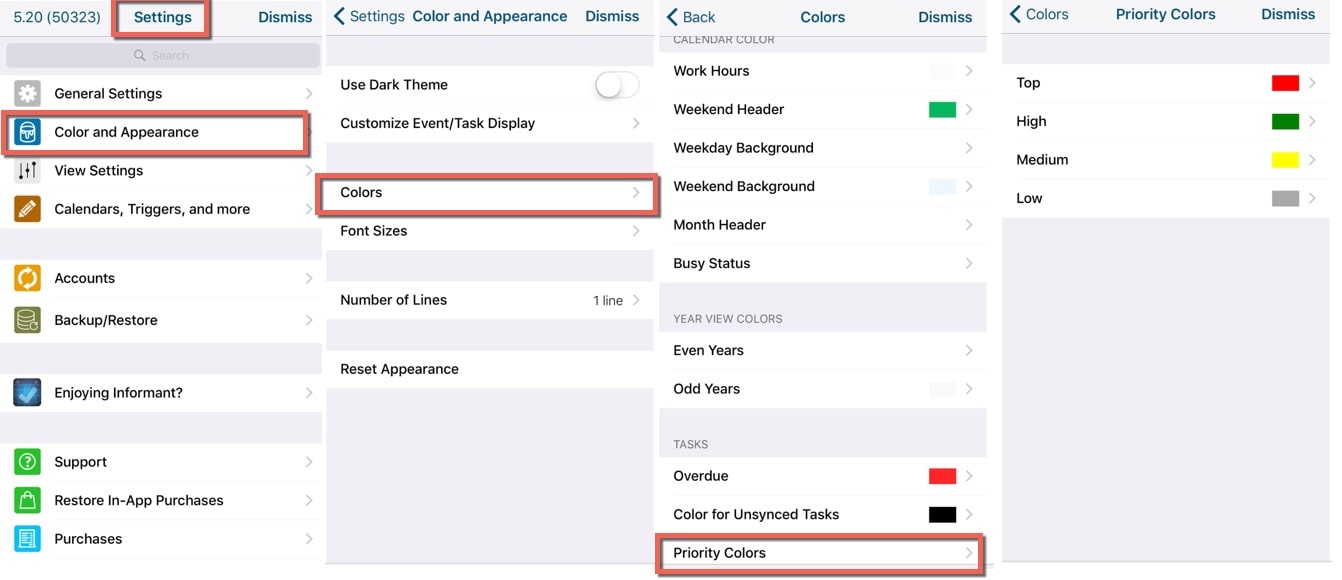Change the green High priority color
Viewport: 1342px width, 580px height.
(1286, 121)
